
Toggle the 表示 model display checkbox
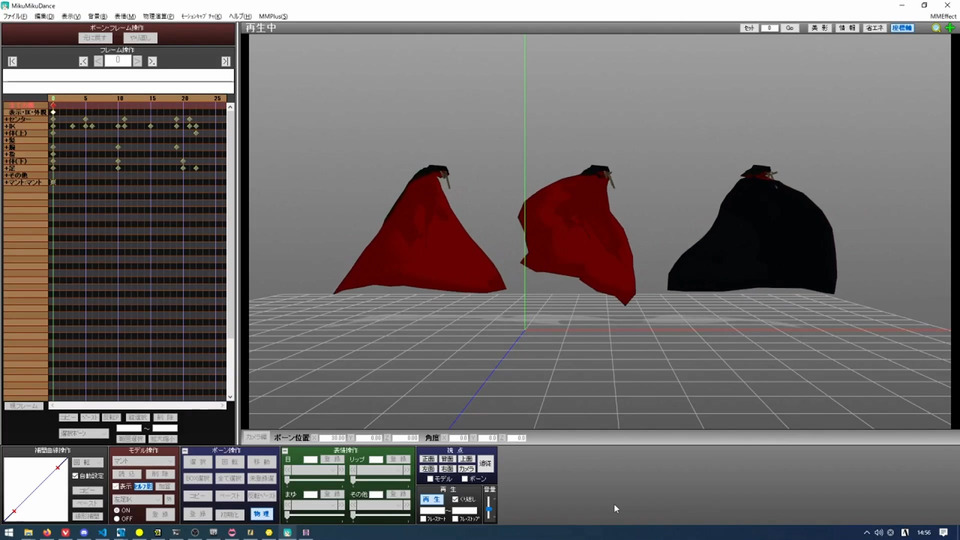click(115, 487)
